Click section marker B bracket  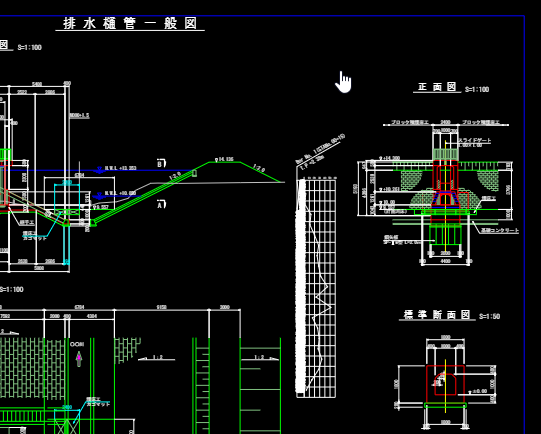[162, 164]
